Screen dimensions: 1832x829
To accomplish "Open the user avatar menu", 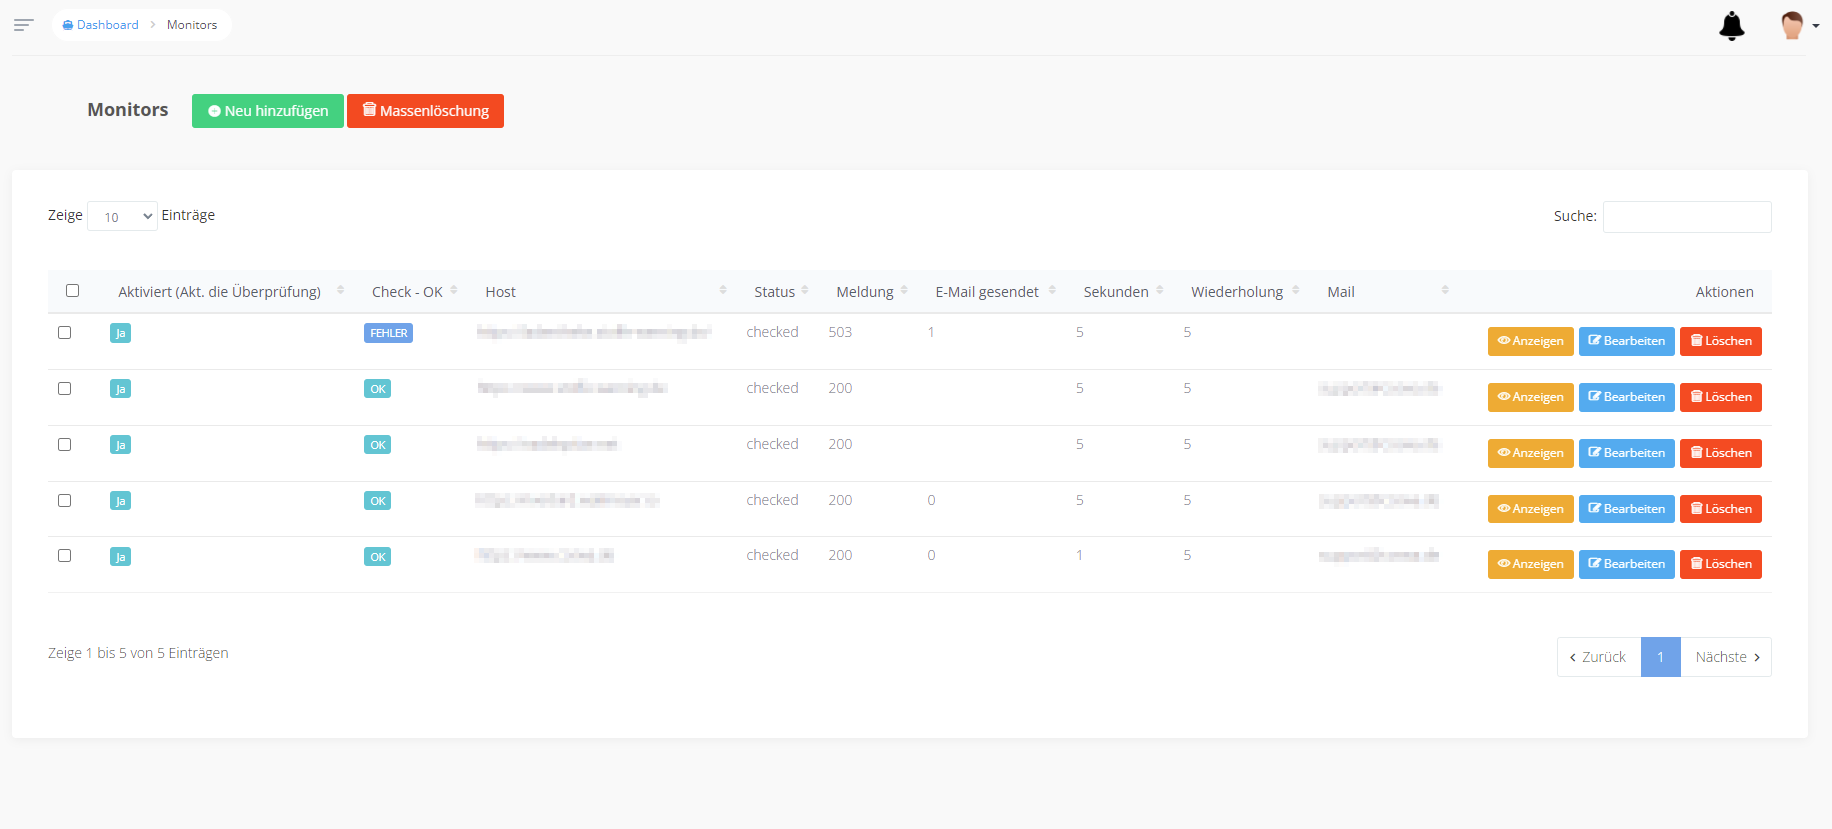I will click(1792, 26).
